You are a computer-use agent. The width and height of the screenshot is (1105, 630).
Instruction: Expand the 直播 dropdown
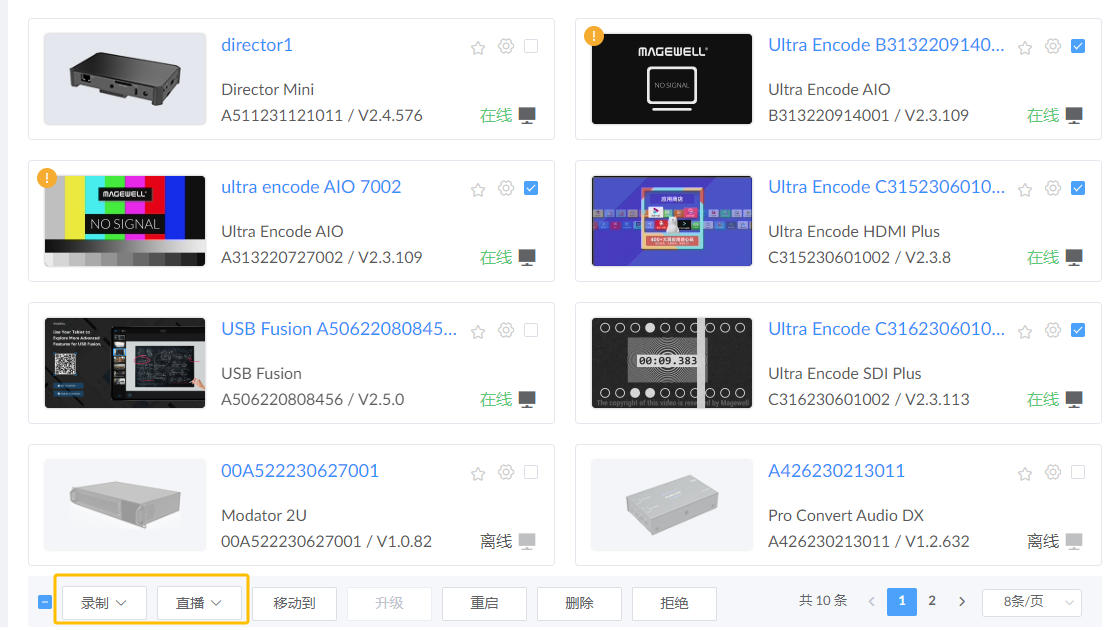coord(199,603)
